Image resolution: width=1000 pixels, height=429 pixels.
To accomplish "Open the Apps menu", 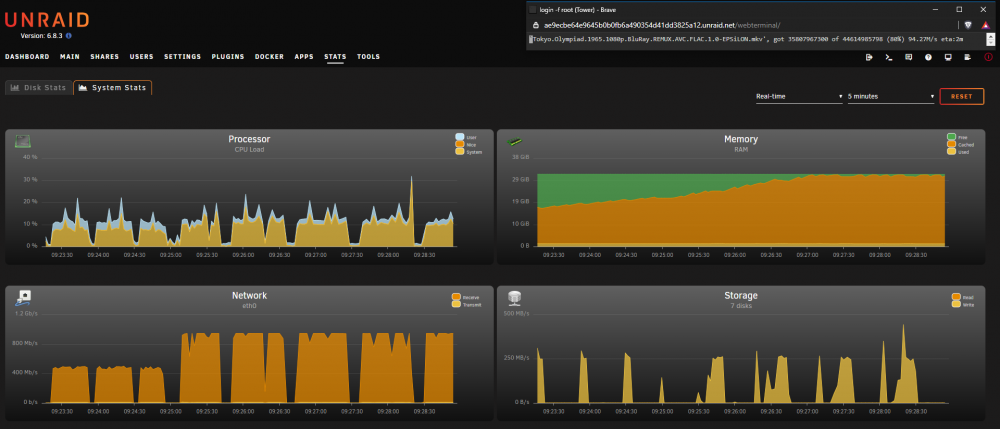I will pos(304,57).
